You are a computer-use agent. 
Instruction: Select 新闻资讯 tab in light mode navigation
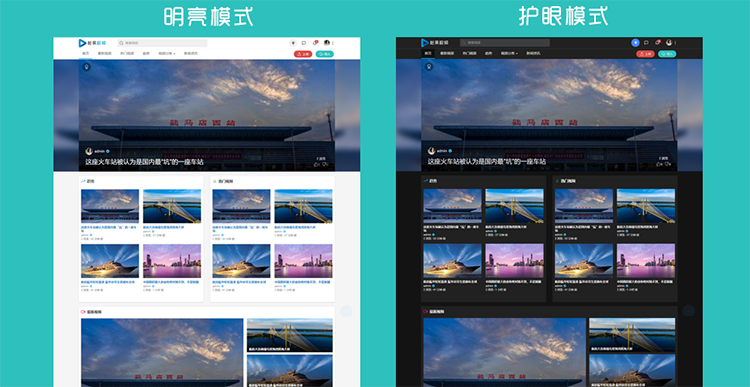(x=191, y=54)
